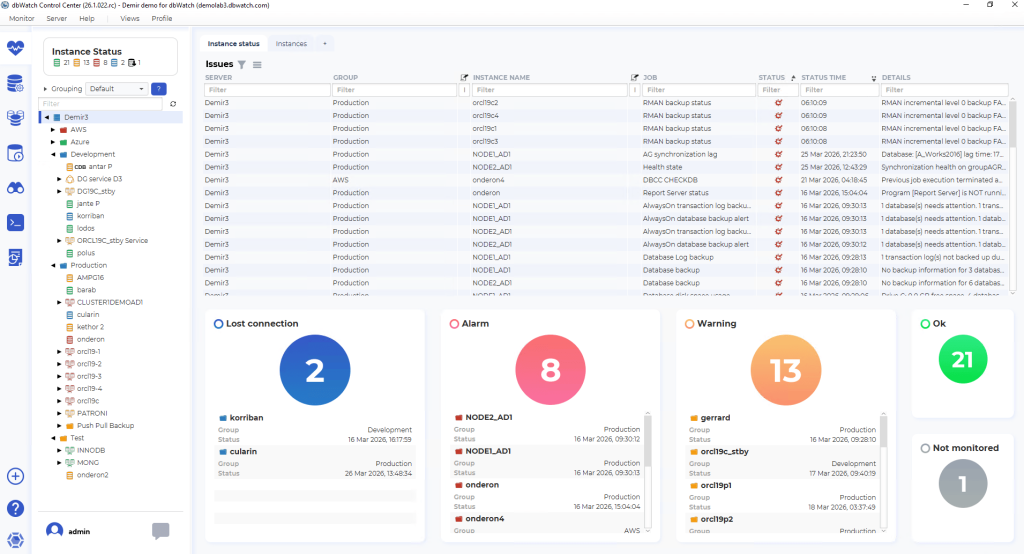
Task: Click the instance tree Filter input
Action: click(101, 104)
